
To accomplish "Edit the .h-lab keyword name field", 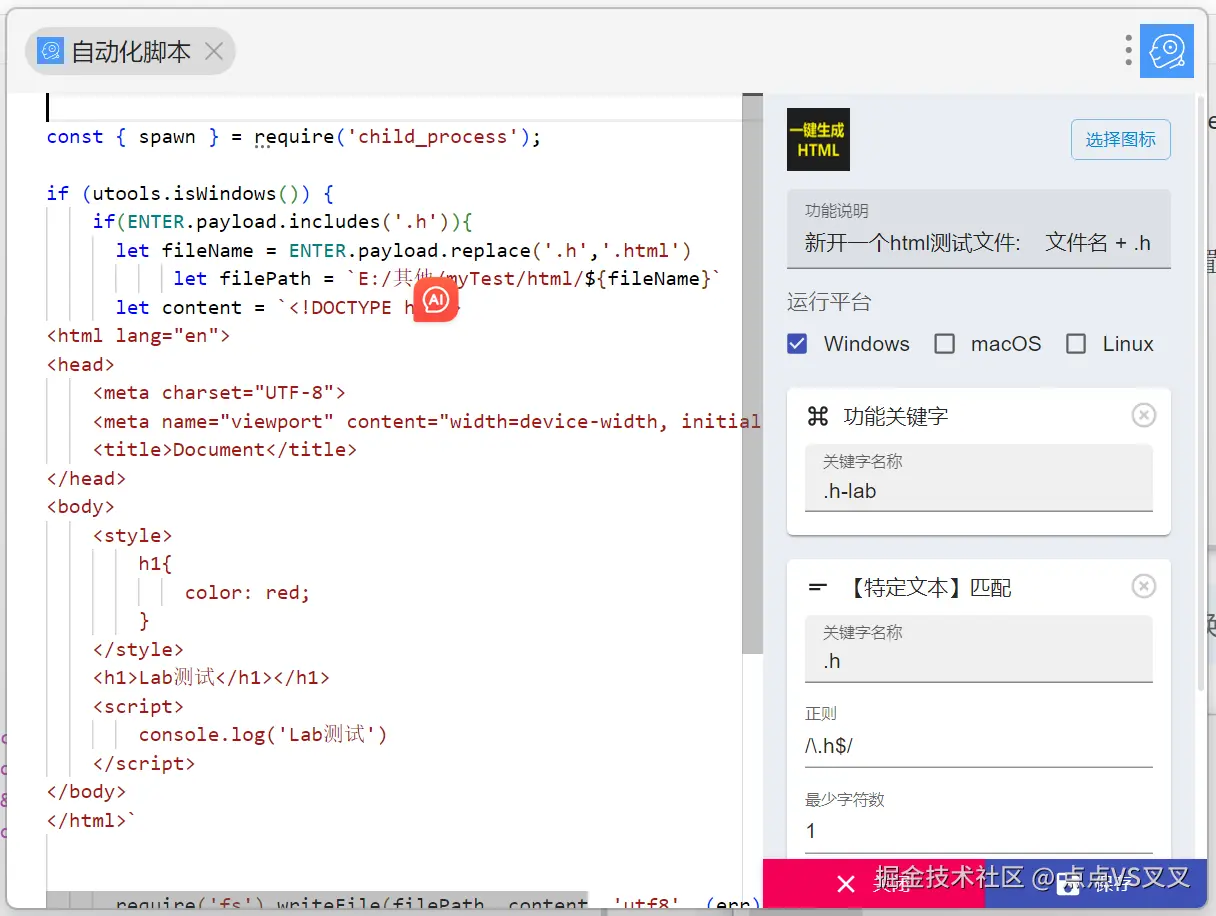I will (978, 478).
